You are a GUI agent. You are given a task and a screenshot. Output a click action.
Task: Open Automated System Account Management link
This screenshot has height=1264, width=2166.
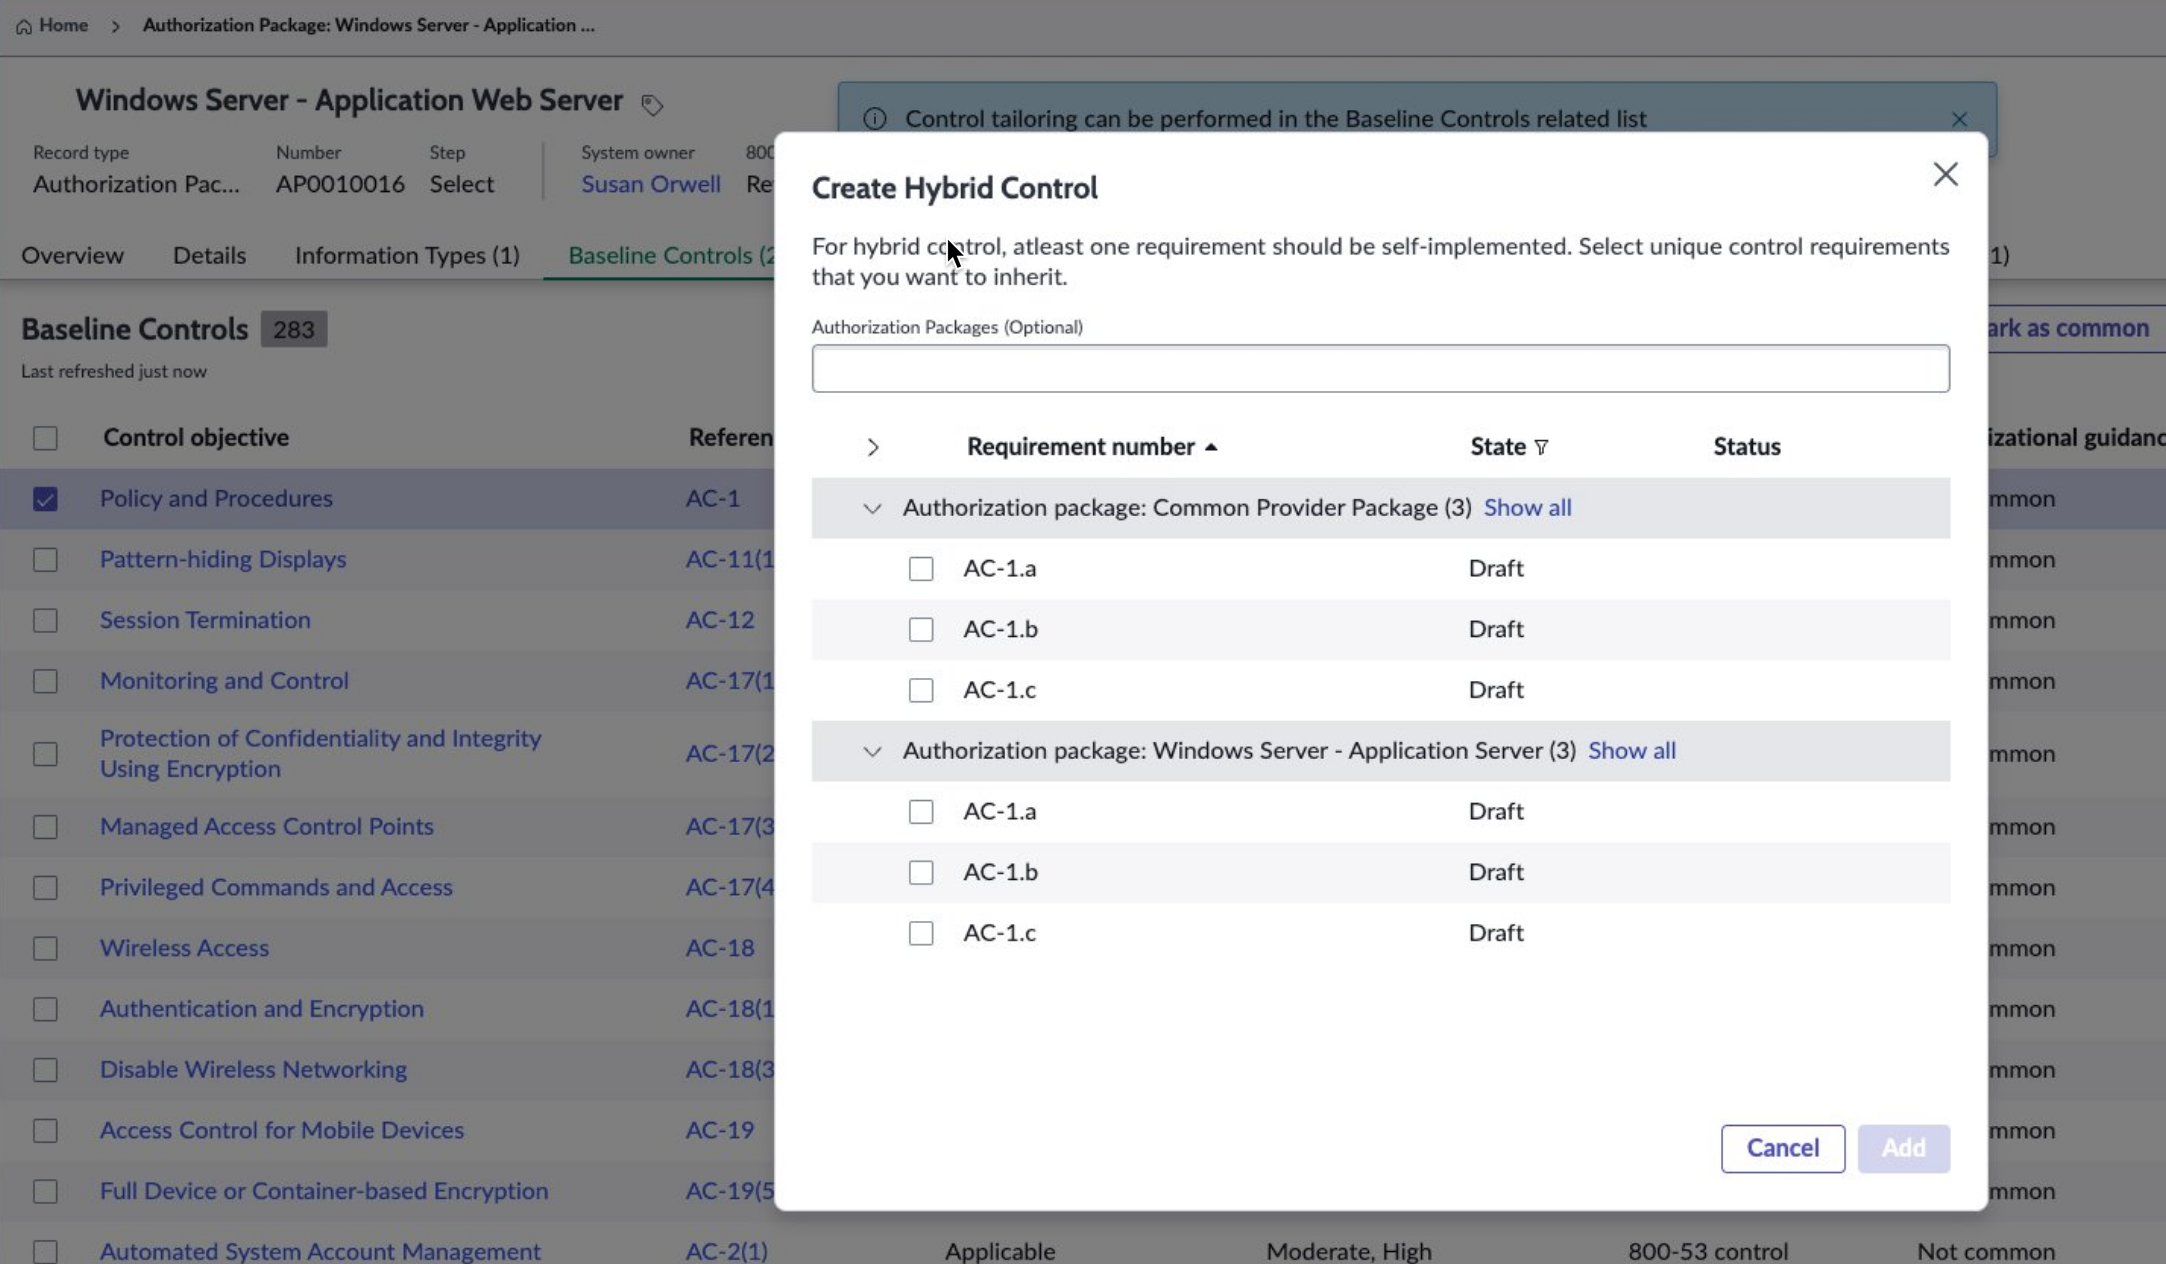click(x=320, y=1251)
